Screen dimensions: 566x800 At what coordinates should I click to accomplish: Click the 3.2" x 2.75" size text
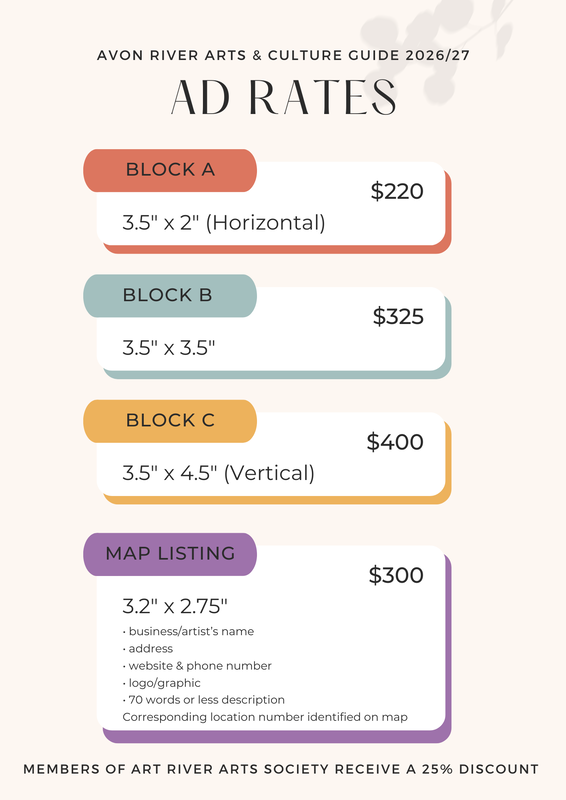175,606
